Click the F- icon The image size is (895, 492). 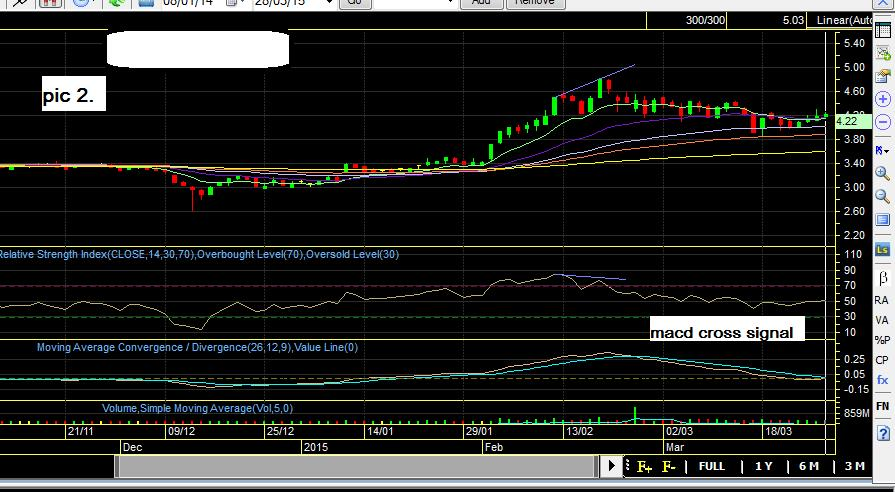click(x=668, y=467)
